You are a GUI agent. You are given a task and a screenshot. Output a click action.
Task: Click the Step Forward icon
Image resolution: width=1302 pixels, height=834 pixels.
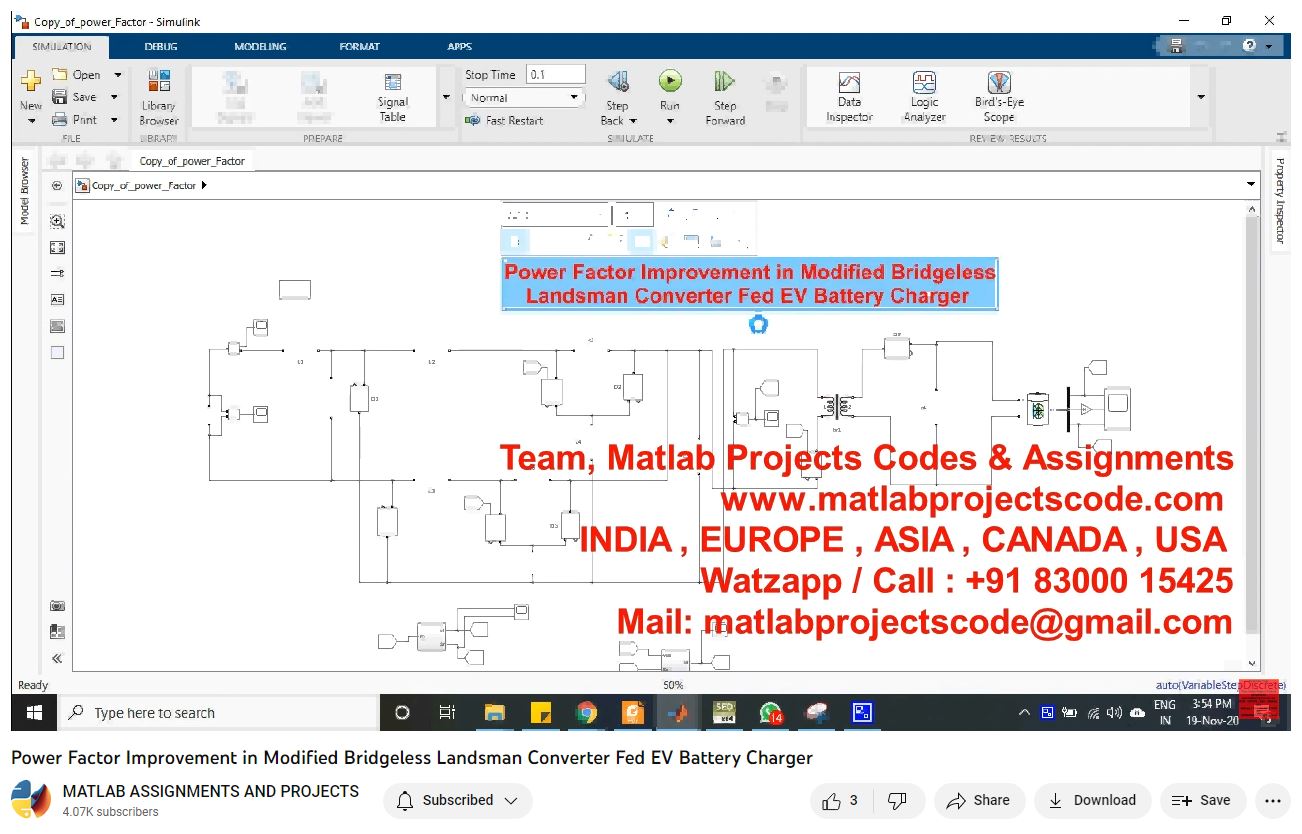725,82
